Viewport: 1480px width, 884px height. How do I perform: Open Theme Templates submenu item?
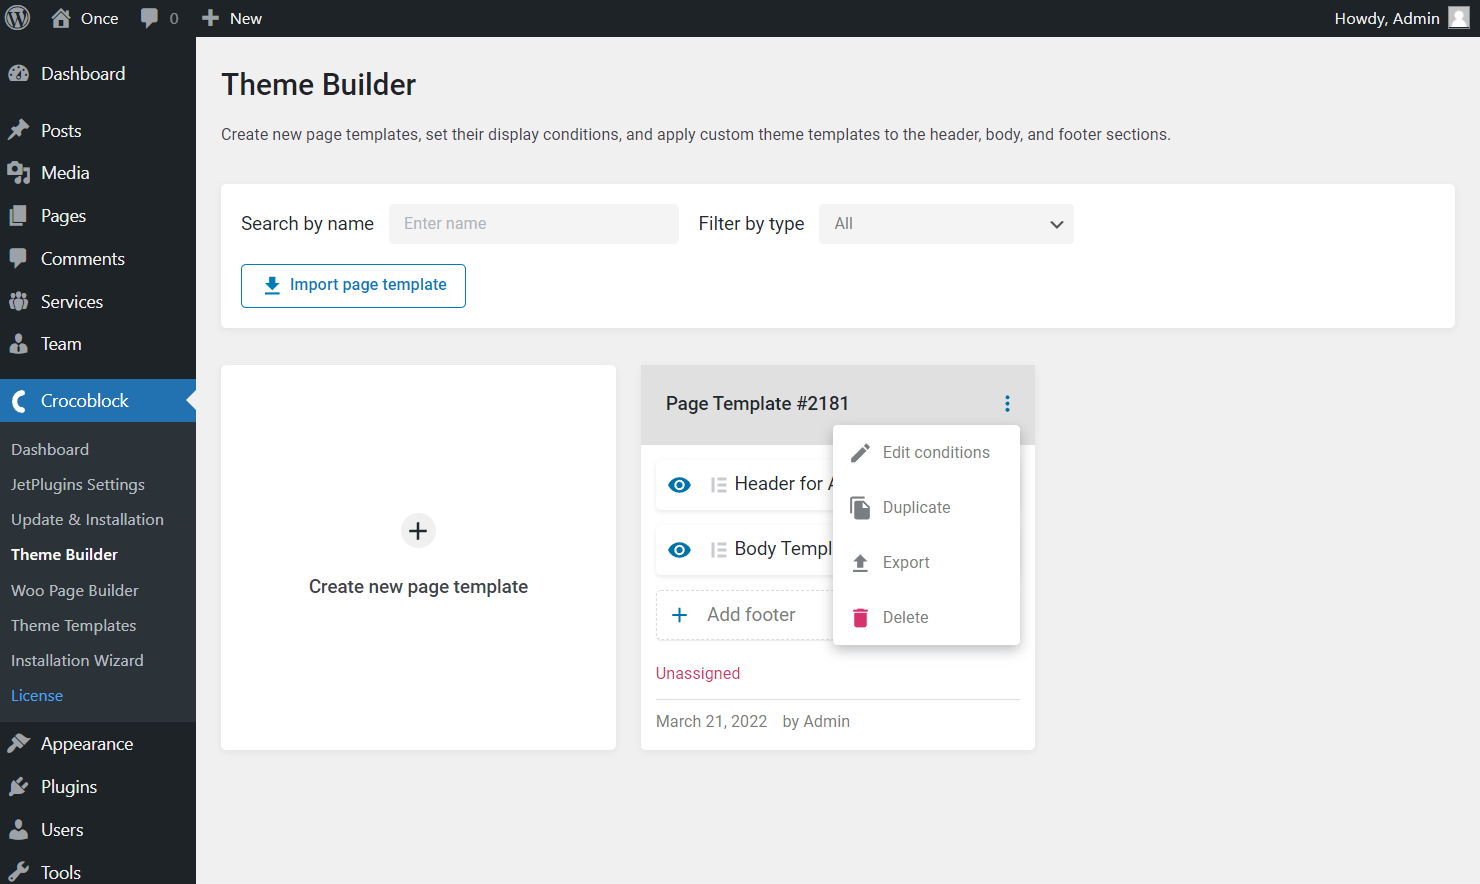(73, 625)
